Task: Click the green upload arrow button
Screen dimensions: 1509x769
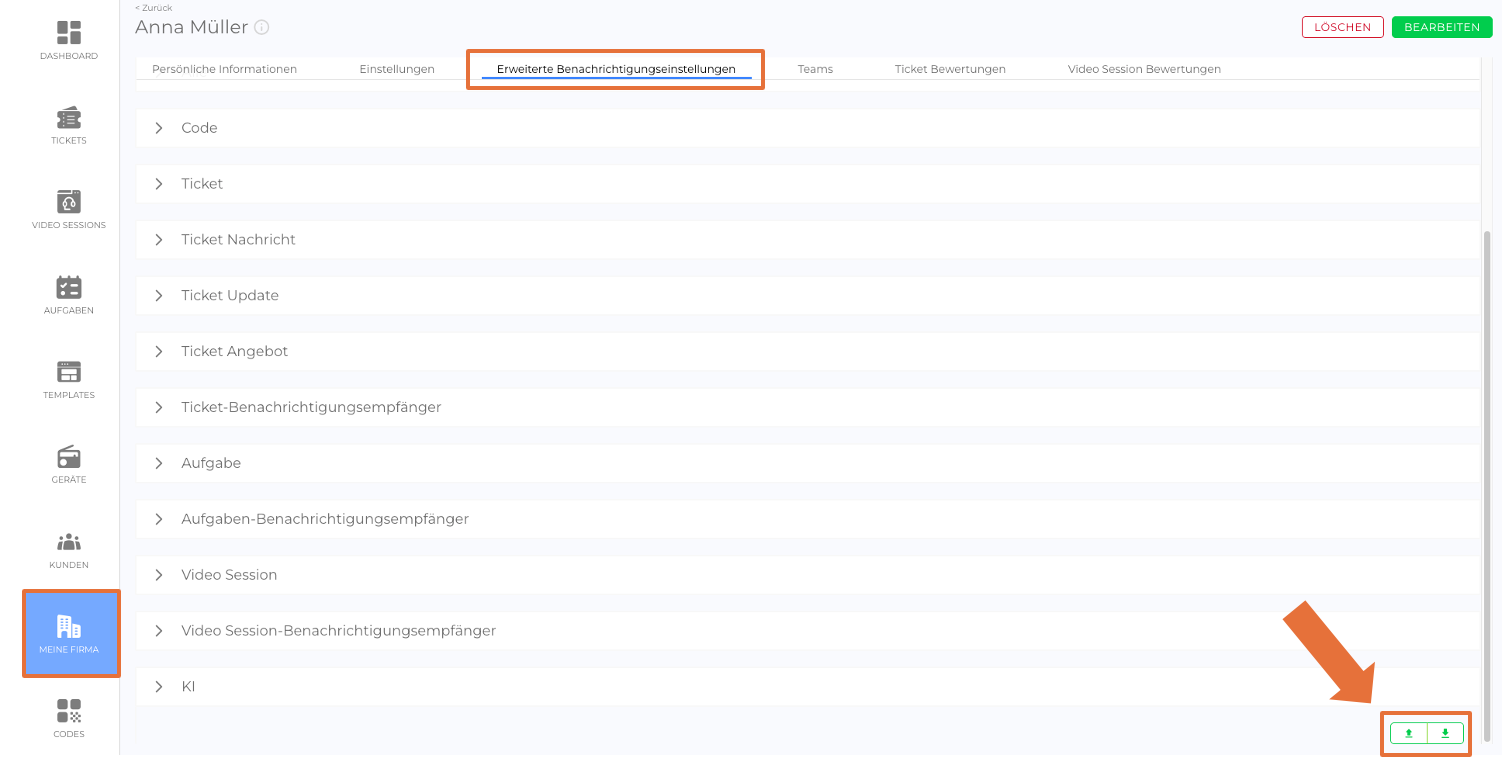Action: pyautogui.click(x=1409, y=733)
